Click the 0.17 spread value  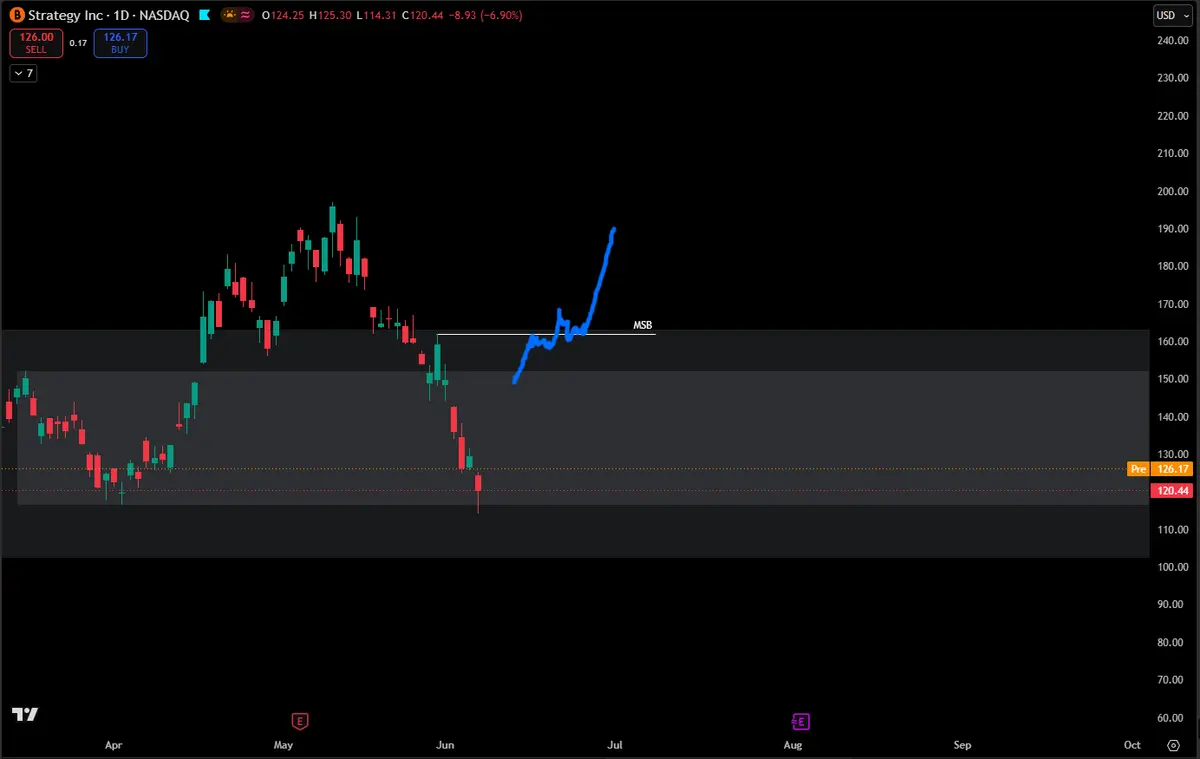coord(79,43)
